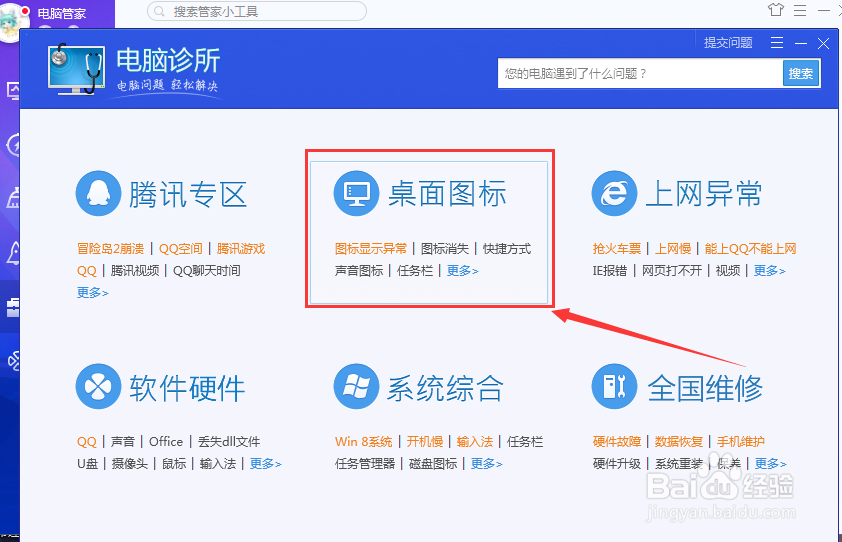This screenshot has width=842, height=542.
Task: Open the 全国维修 category title
Action: 705,387
